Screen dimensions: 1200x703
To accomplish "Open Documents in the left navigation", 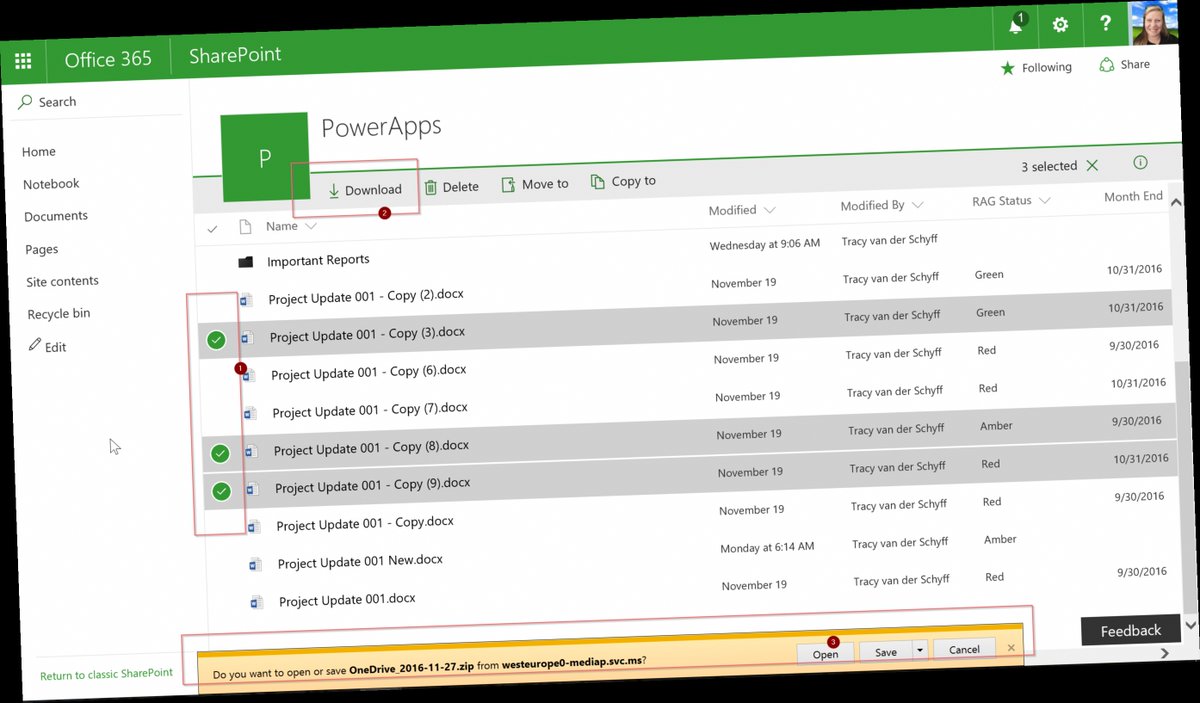I will click(56, 216).
